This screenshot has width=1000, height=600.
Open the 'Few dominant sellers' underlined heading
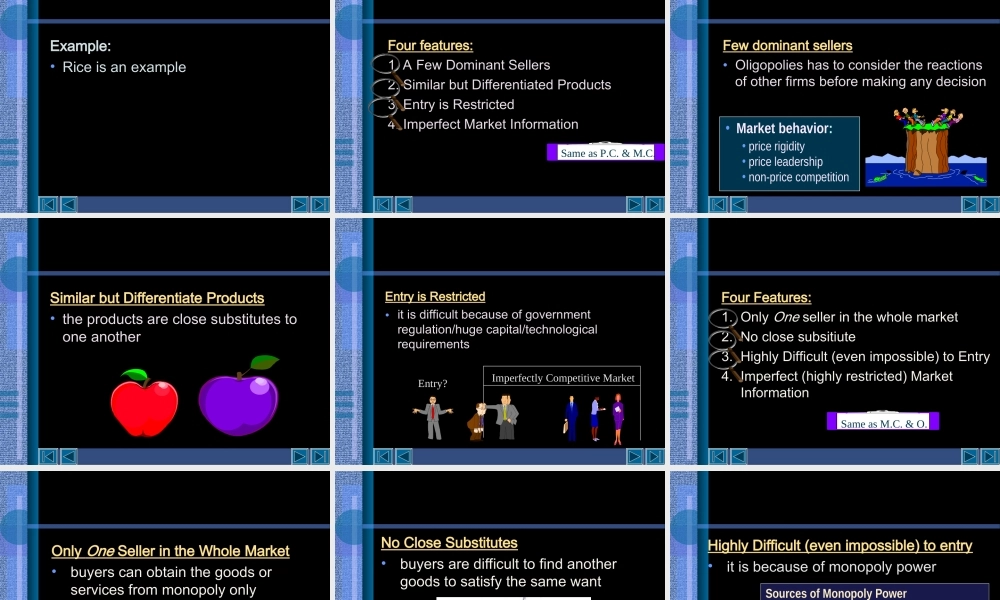787,46
